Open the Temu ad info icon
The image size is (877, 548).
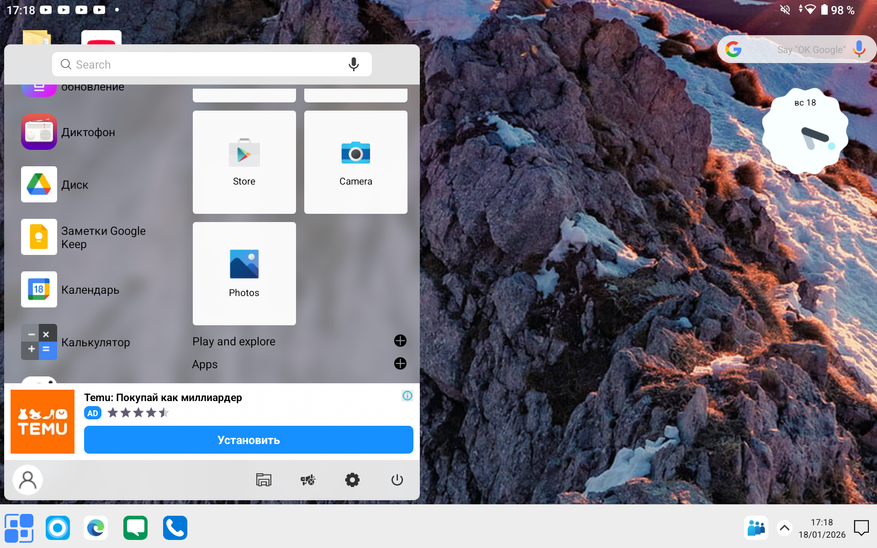tap(407, 396)
